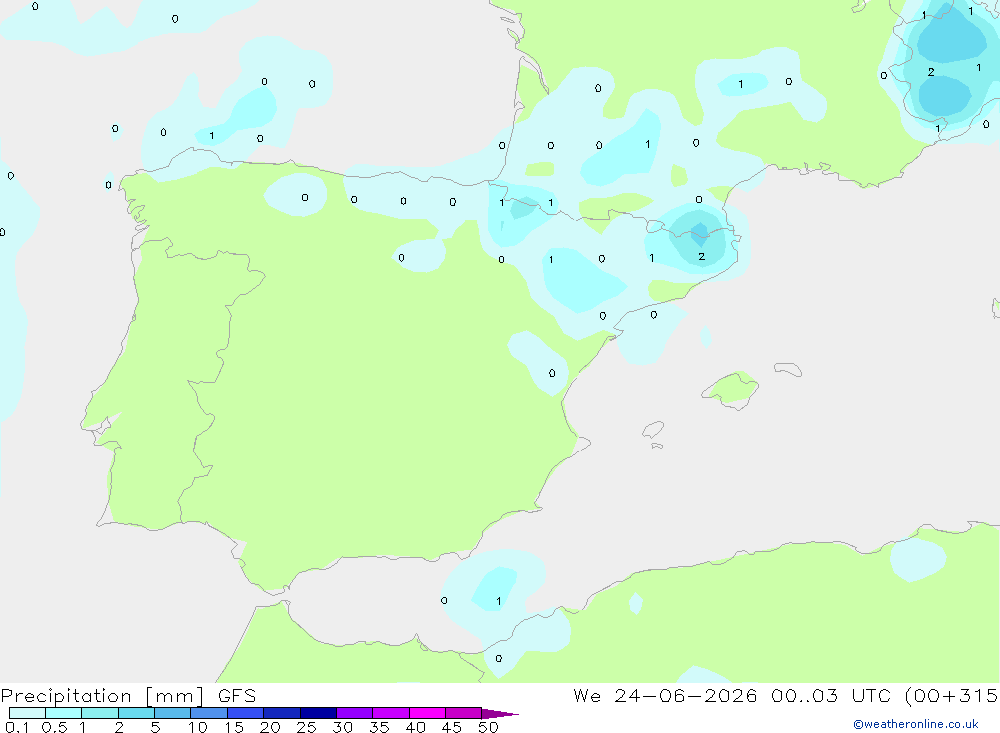This screenshot has height=733, width=1000.
Task: Click the 35–40 mm violet legend swatch
Action: tap(390, 713)
